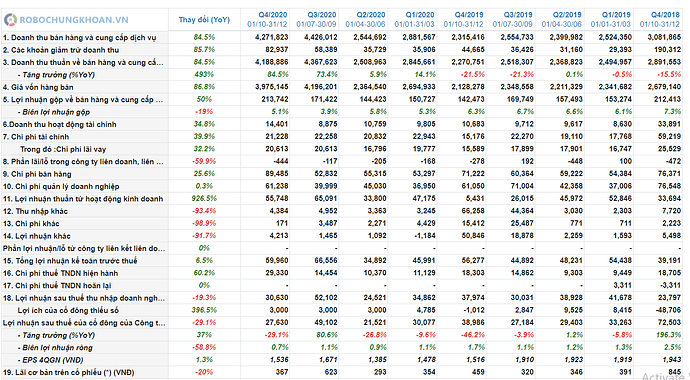Click row 5. Lợi nhuận gộp label
690x380 pixels.
click(x=83, y=100)
